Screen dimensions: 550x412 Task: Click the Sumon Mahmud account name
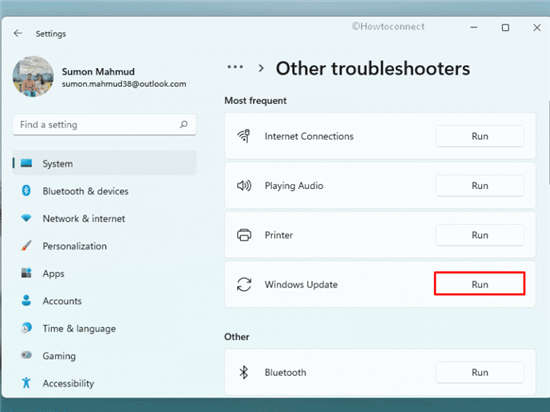(x=98, y=72)
